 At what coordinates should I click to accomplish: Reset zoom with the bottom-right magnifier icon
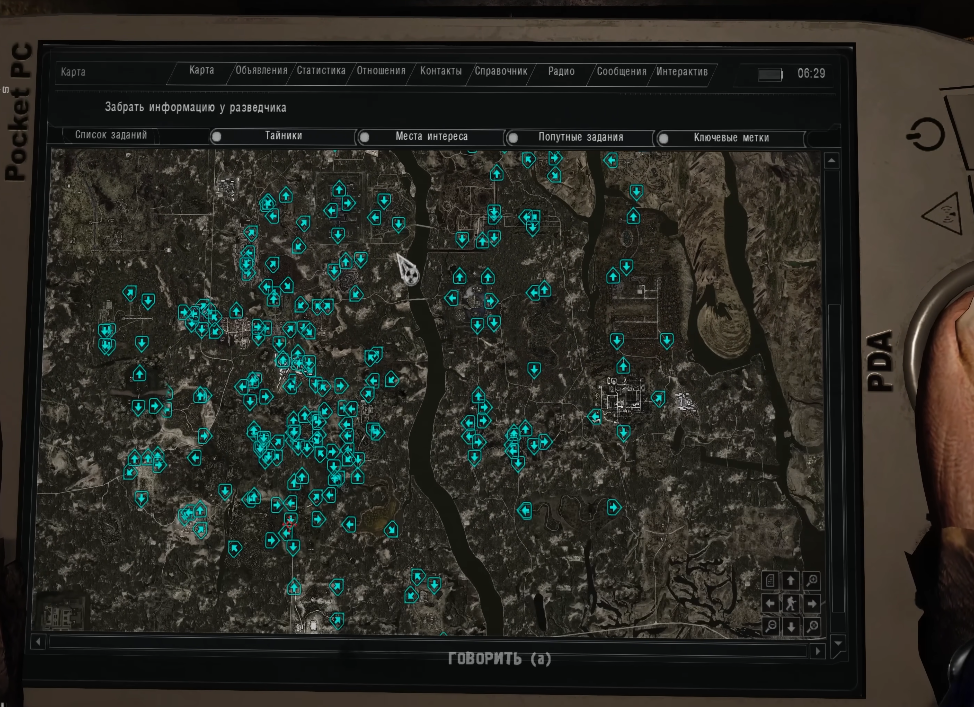(812, 626)
